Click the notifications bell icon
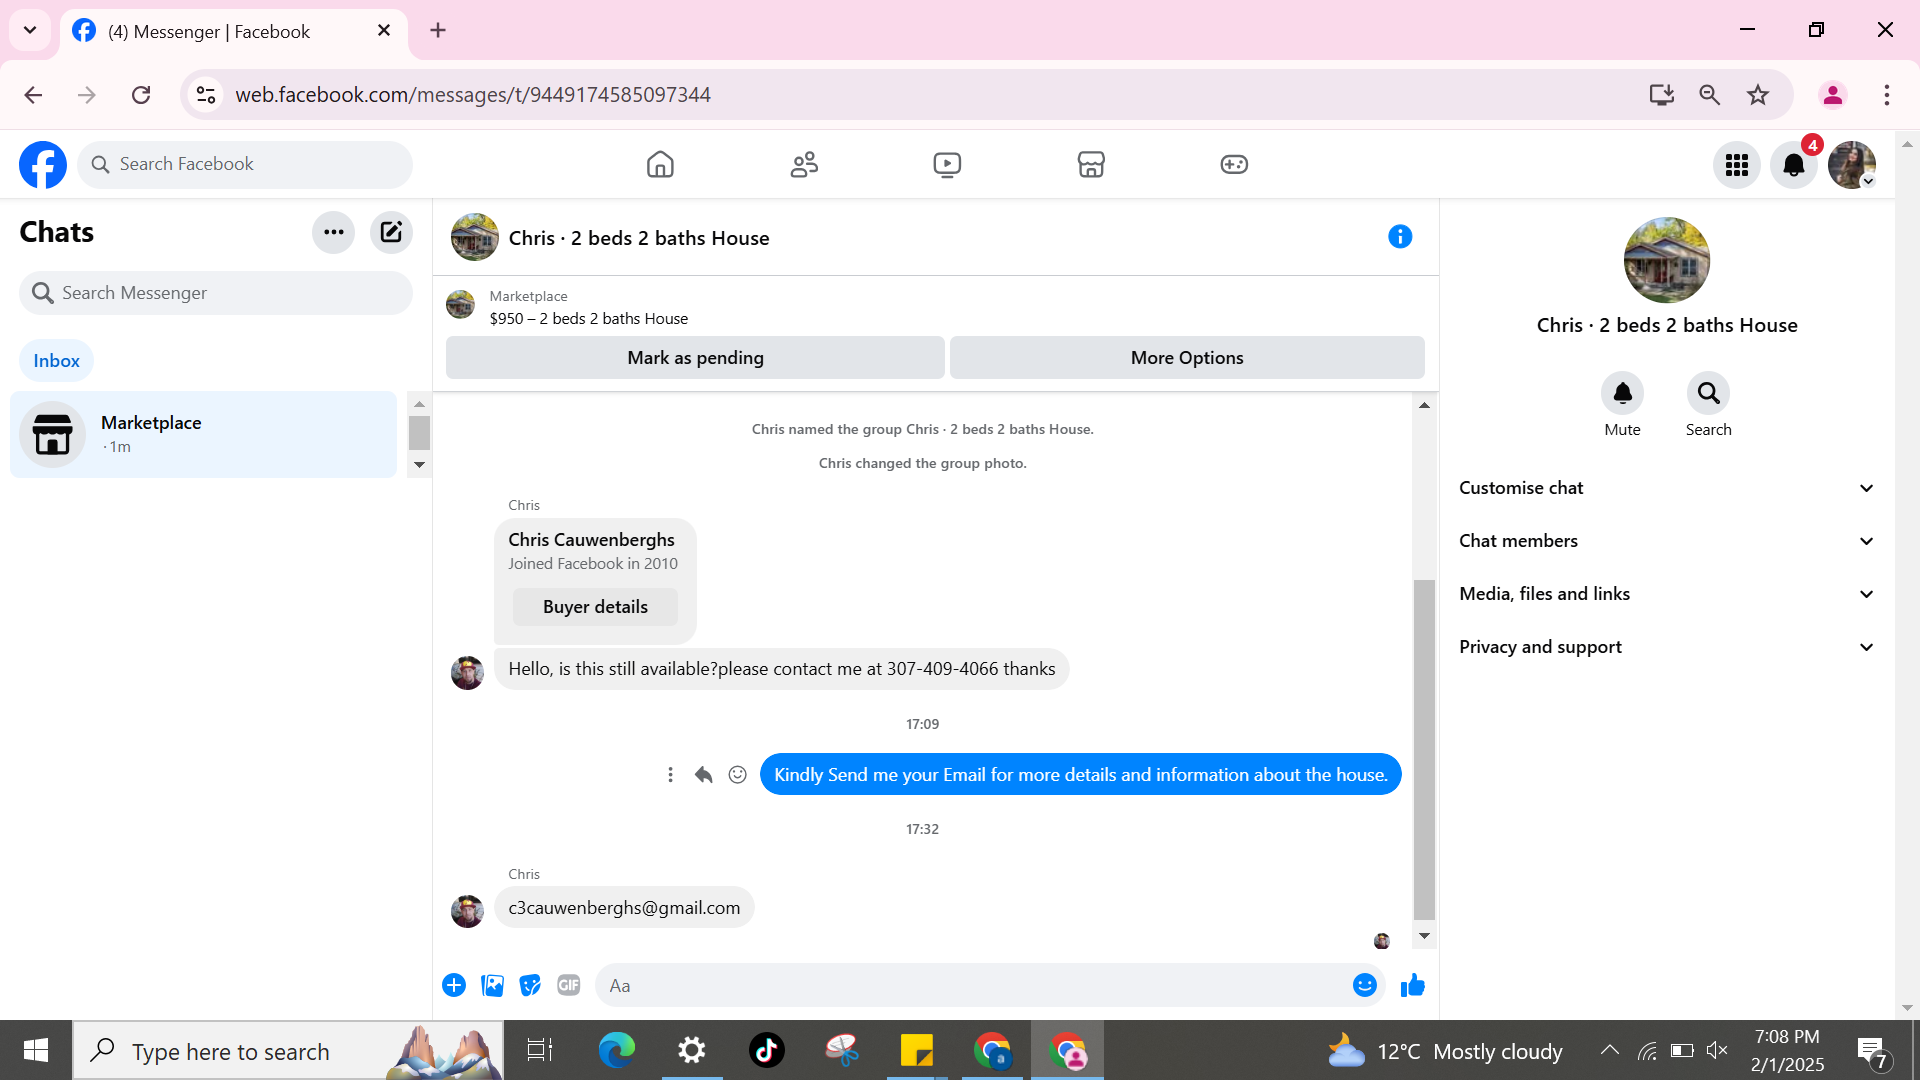 pos(1794,165)
